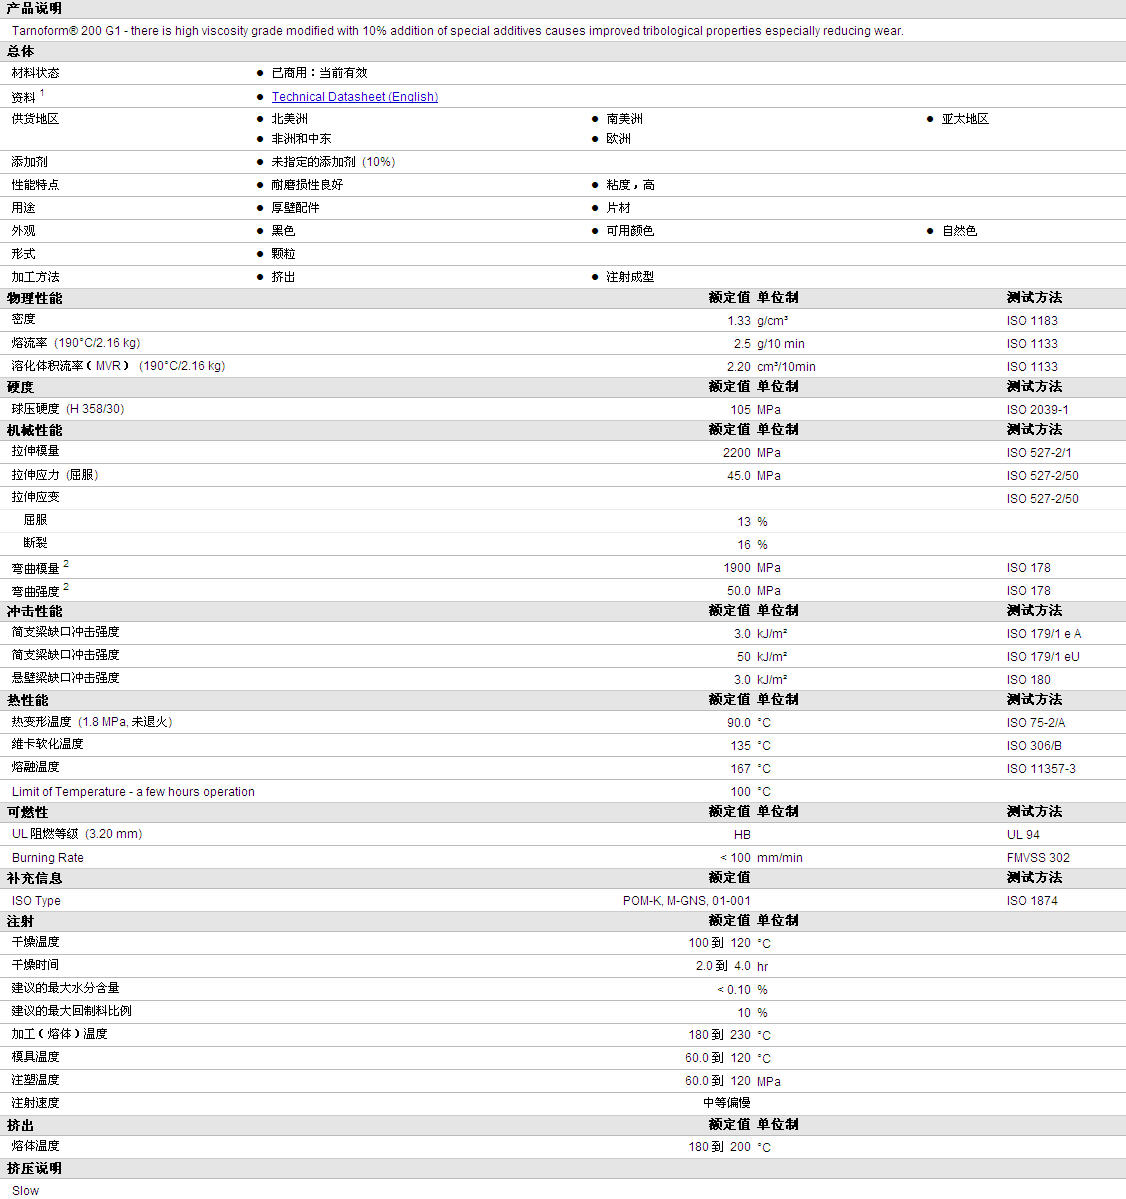Click the 冲击性能 section header
Screen dimensions: 1126x1199
tap(34, 611)
